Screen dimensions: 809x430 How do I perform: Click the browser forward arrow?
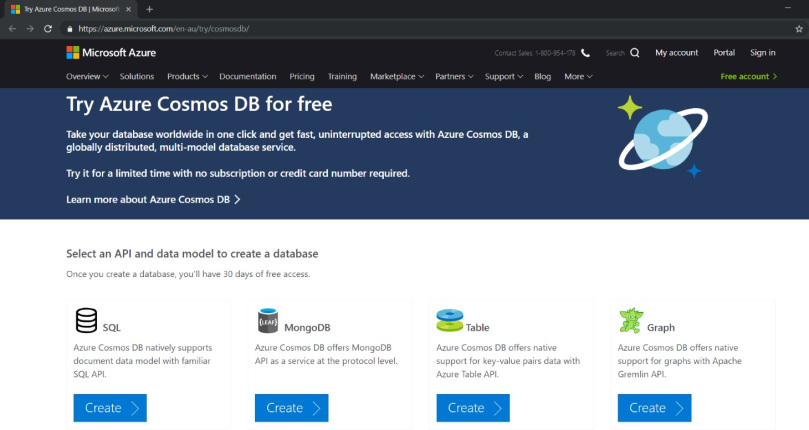point(30,29)
